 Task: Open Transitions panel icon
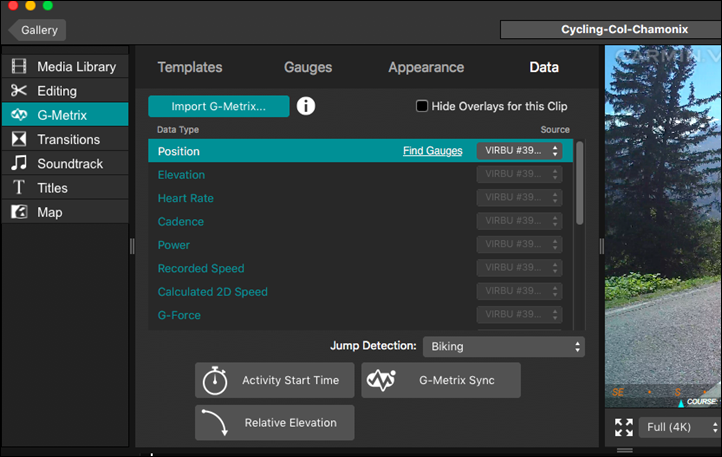[18, 139]
